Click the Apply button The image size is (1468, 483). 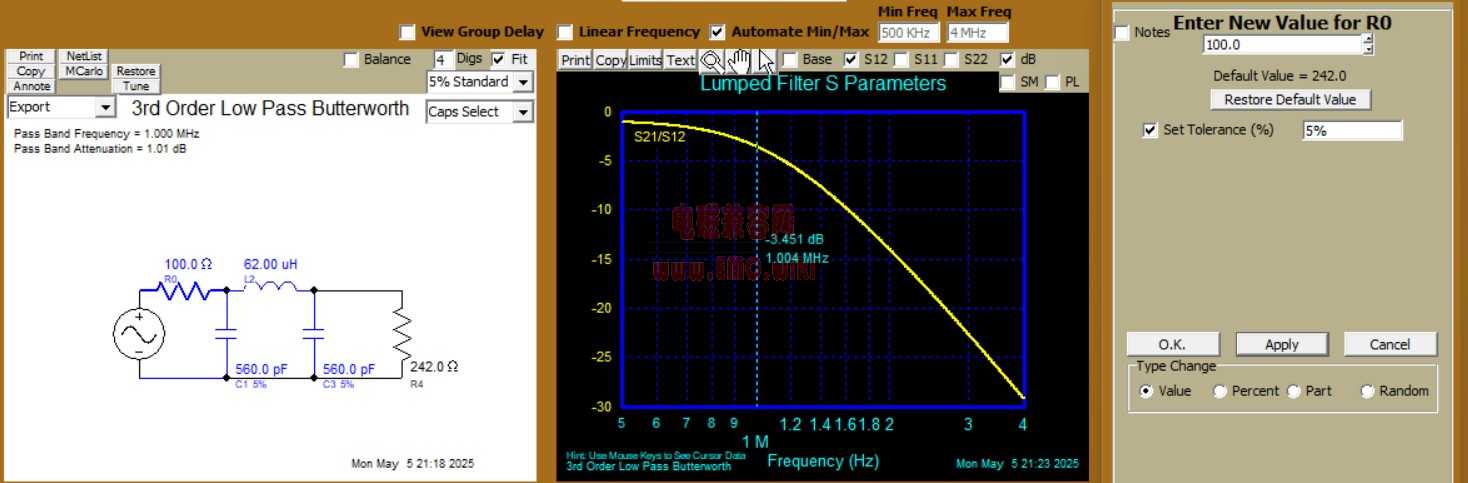pyautogui.click(x=1281, y=344)
